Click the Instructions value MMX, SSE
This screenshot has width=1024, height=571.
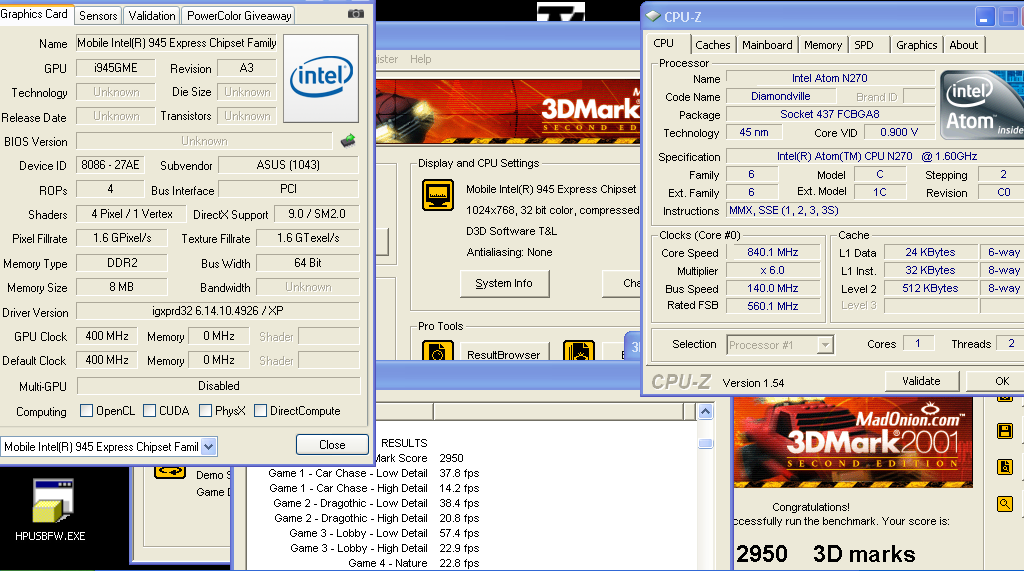[x=876, y=210]
